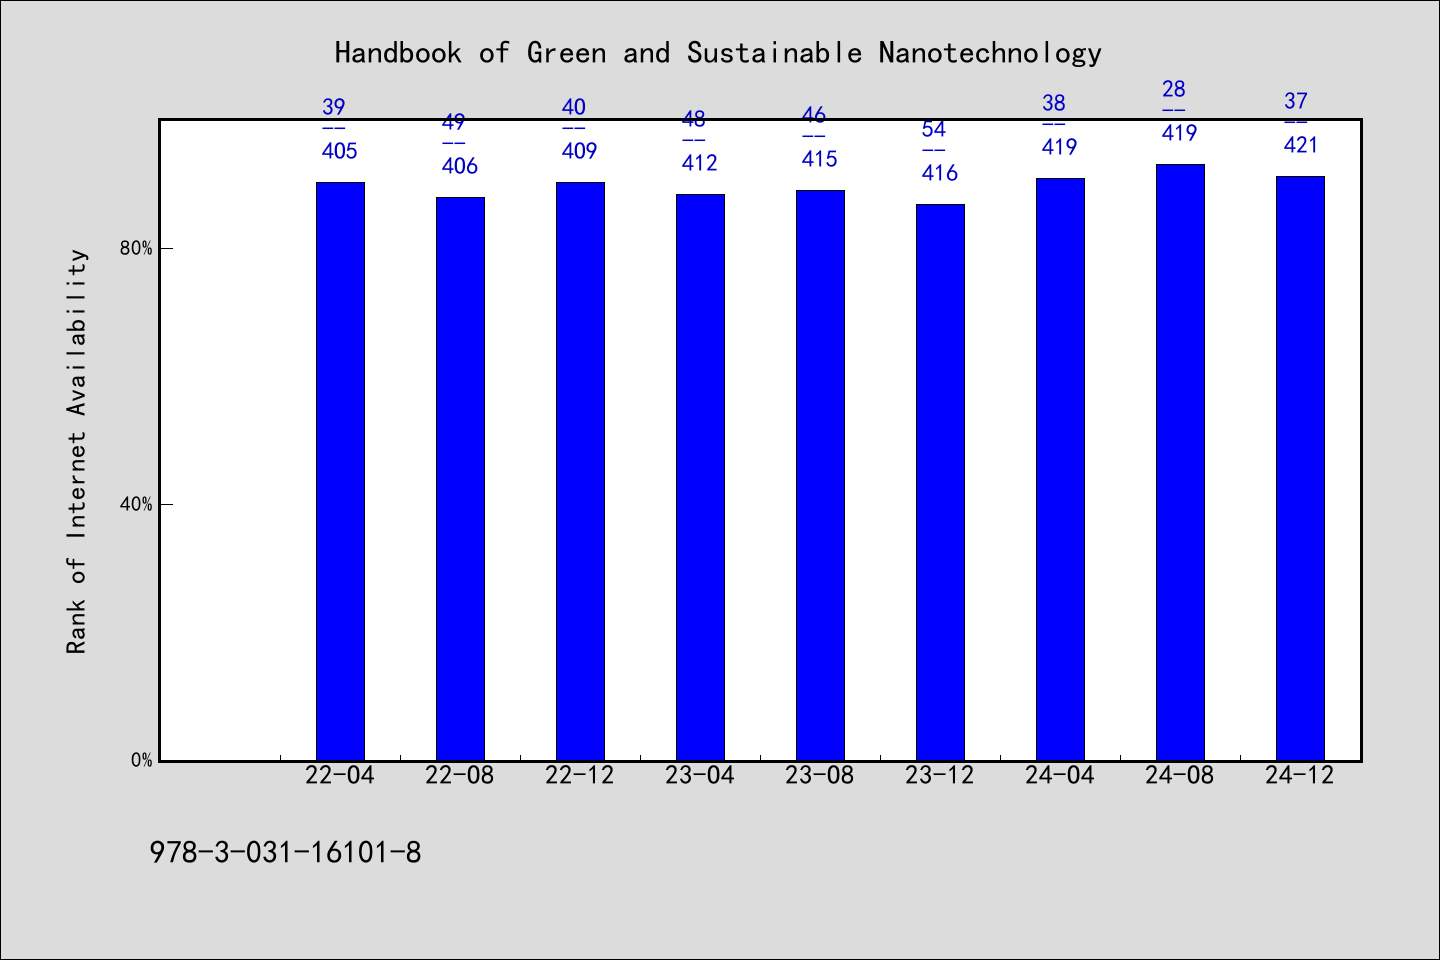Click the rank number 39 above 22-04
Viewport: 1440px width, 960px height.
[334, 107]
